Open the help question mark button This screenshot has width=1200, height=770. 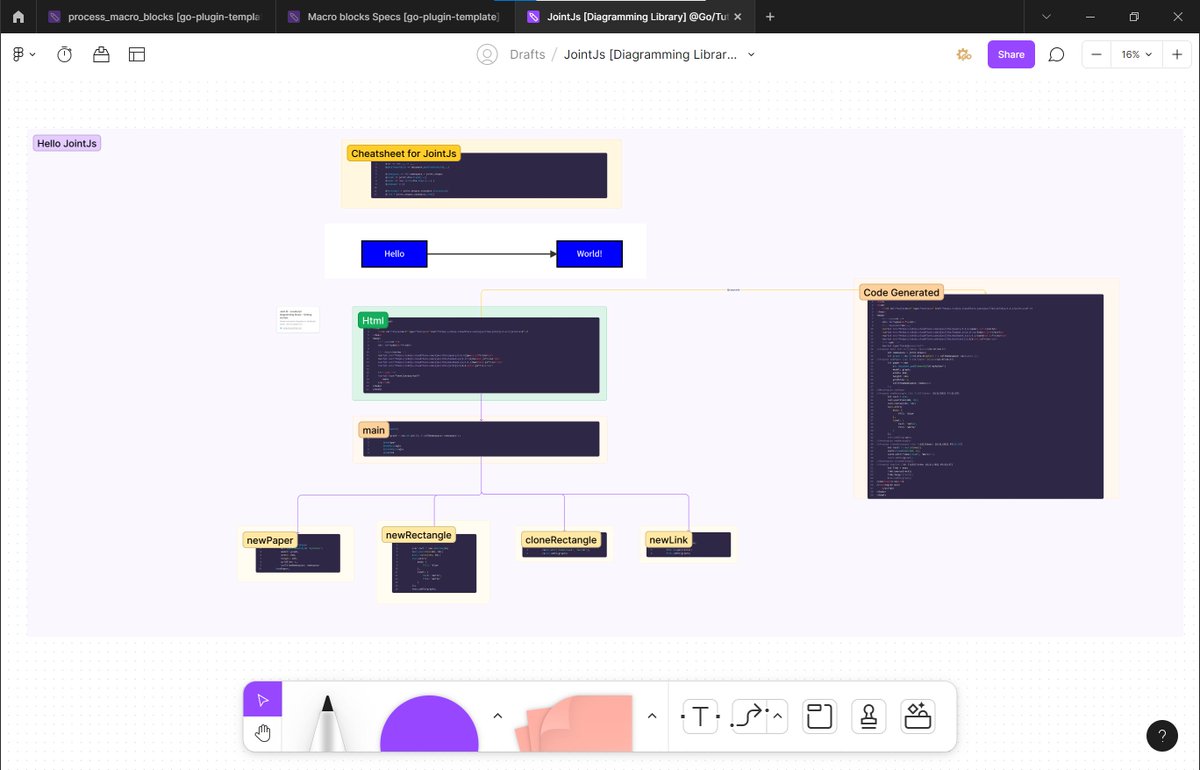coord(1162,735)
